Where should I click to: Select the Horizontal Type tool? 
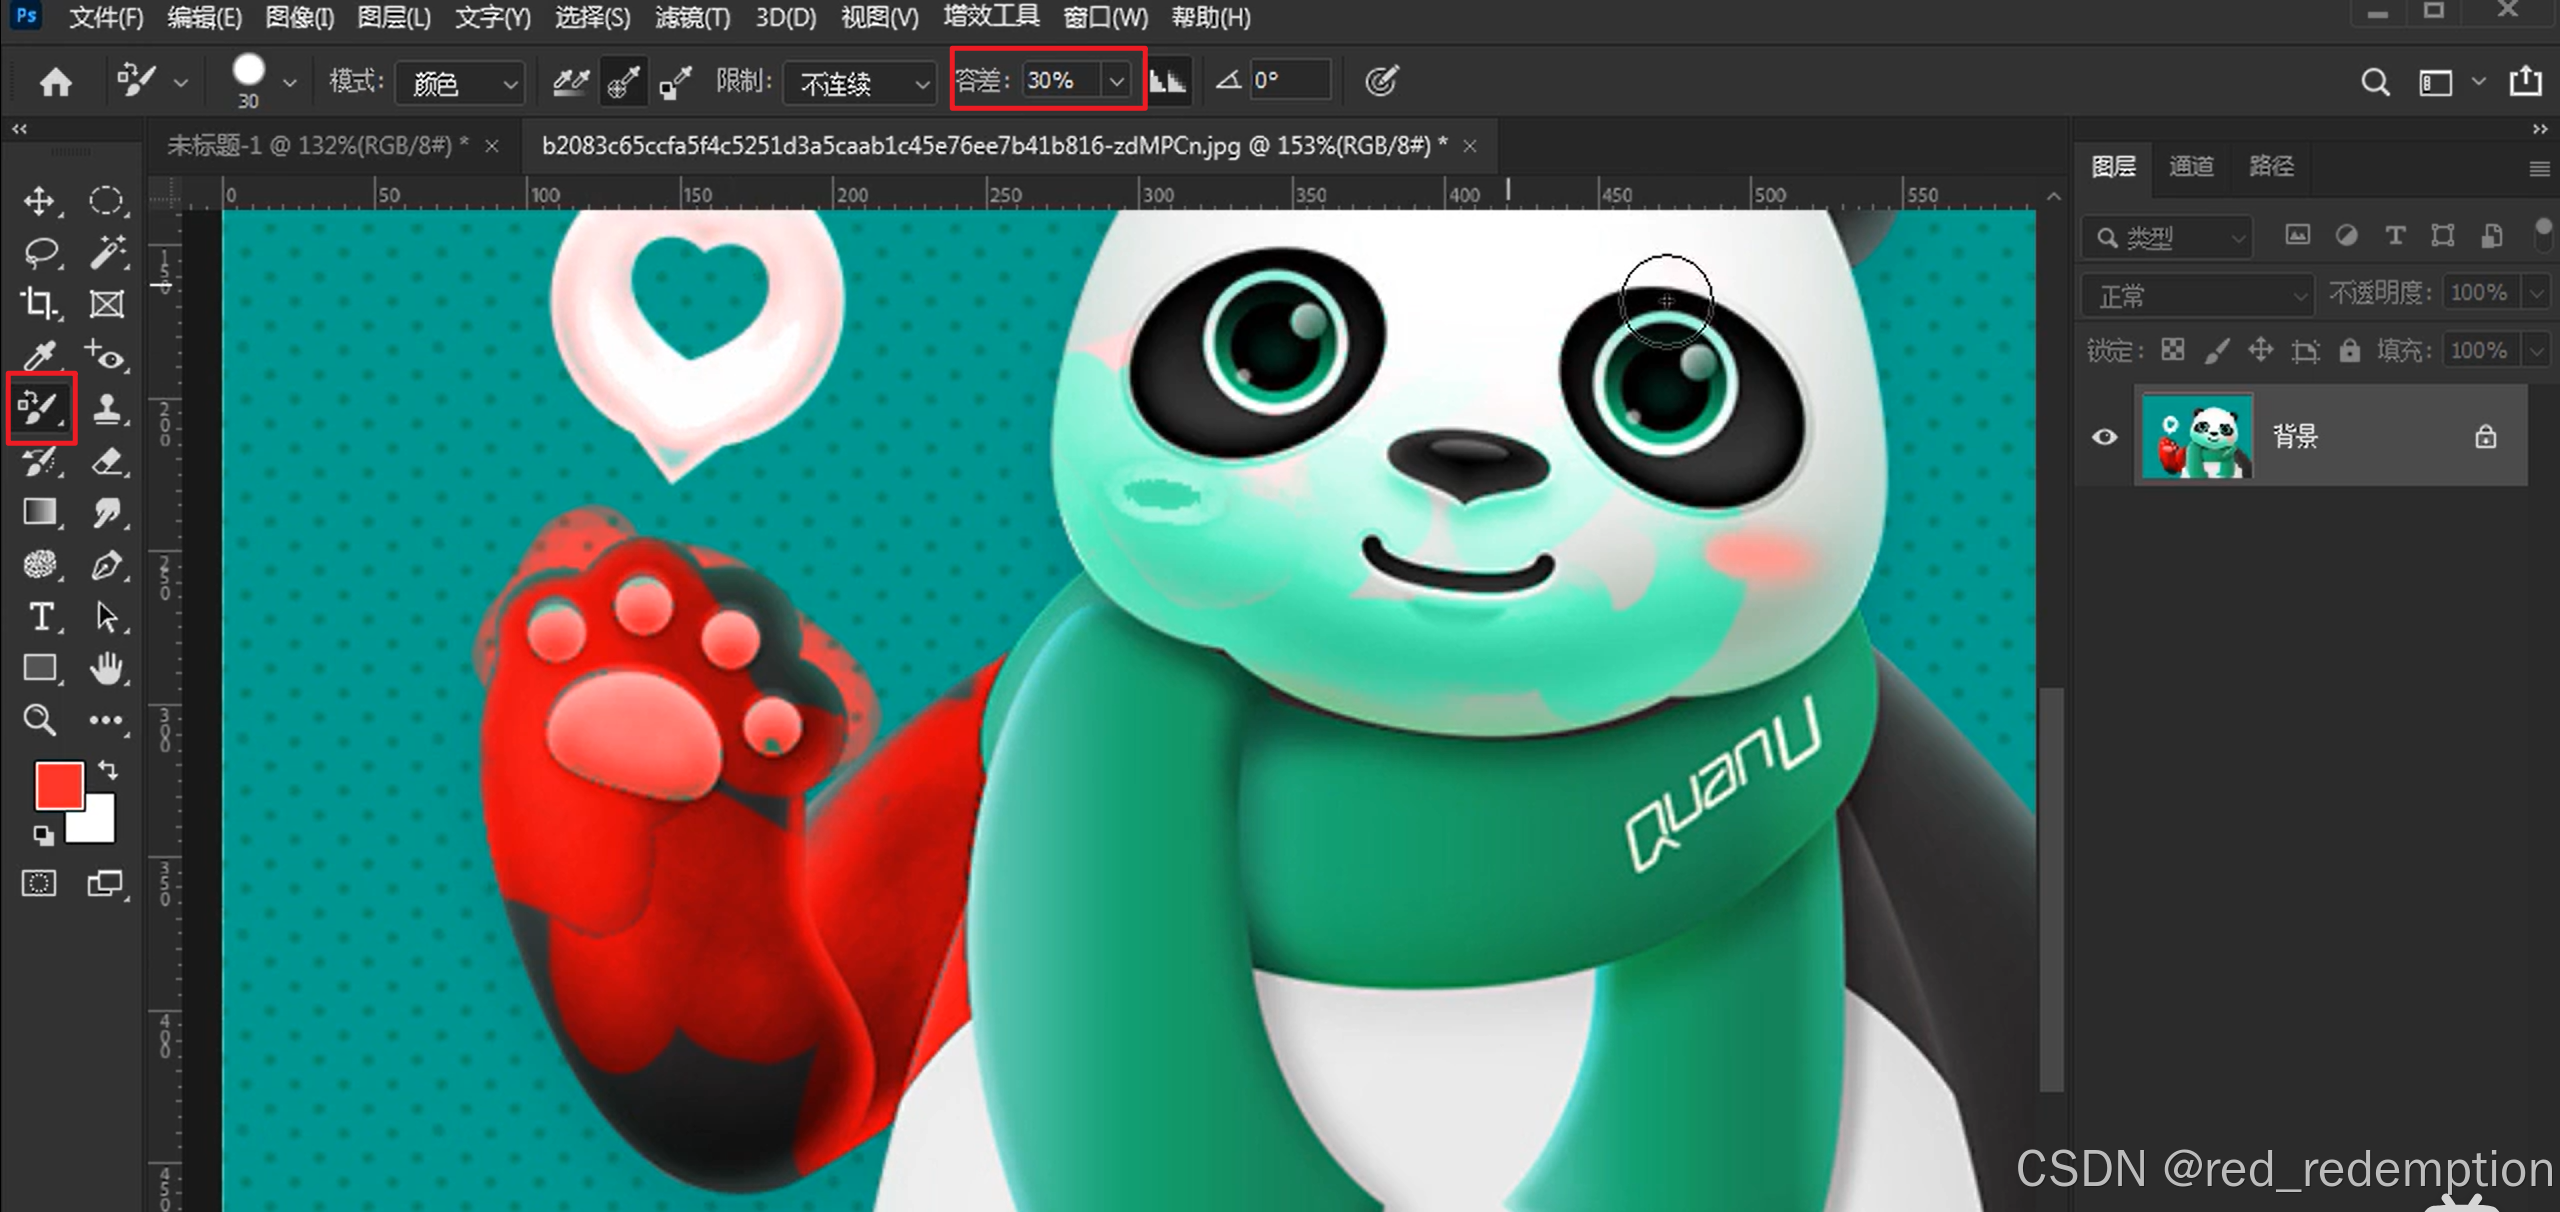coord(41,617)
